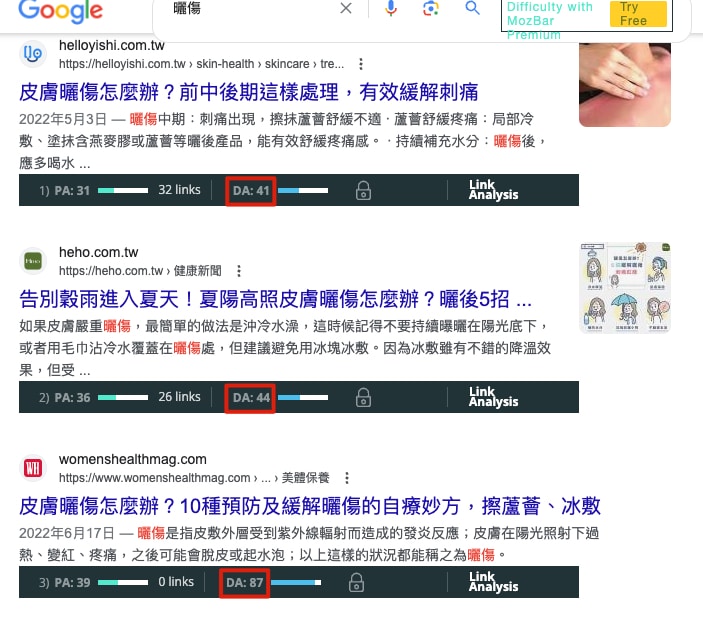Click the PA: 36 value

point(72,398)
